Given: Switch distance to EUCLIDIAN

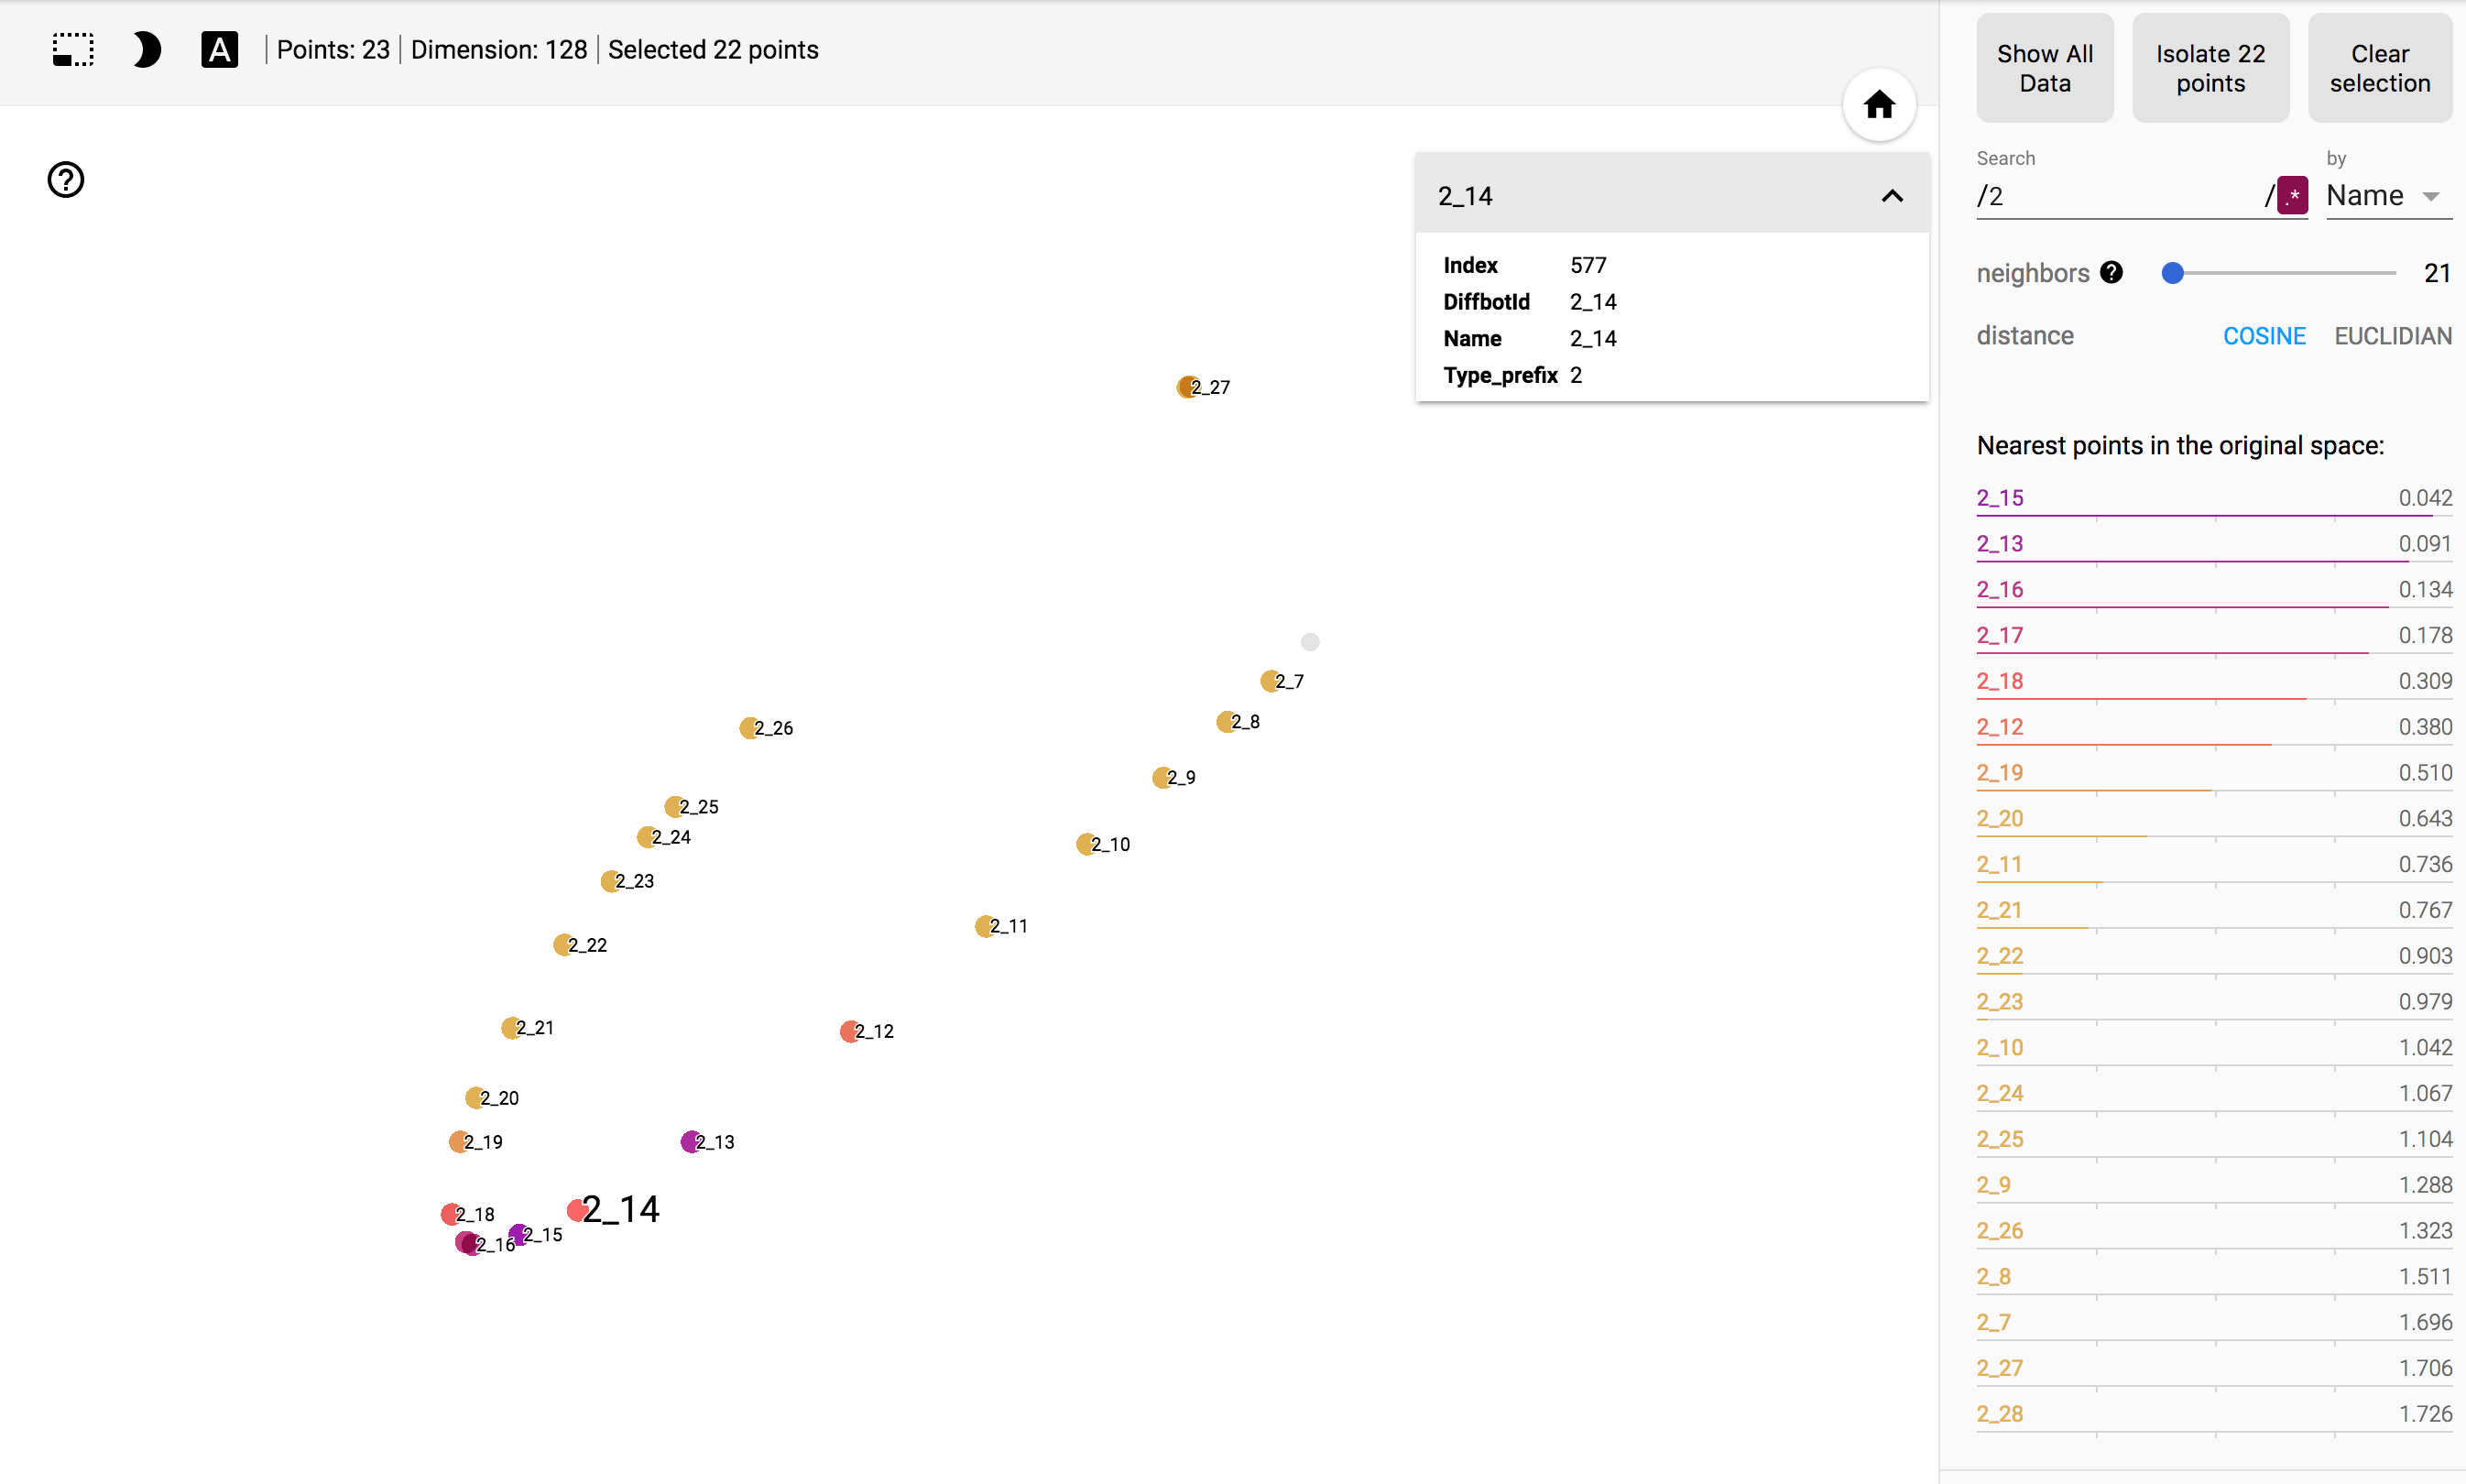Looking at the screenshot, I should tap(2392, 336).
